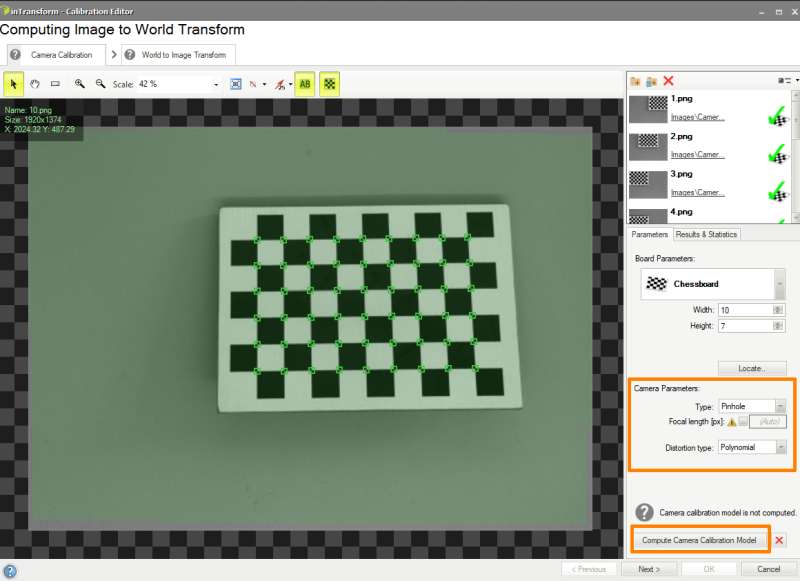This screenshot has width=800, height=581.
Task: Open the path link under 3.png
Action: pyautogui.click(x=697, y=192)
